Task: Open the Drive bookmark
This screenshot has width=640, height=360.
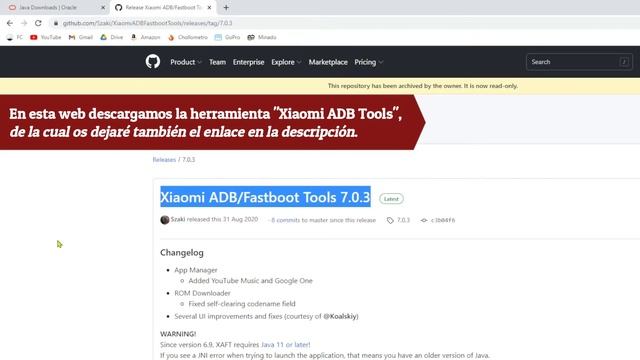Action: click(112, 37)
